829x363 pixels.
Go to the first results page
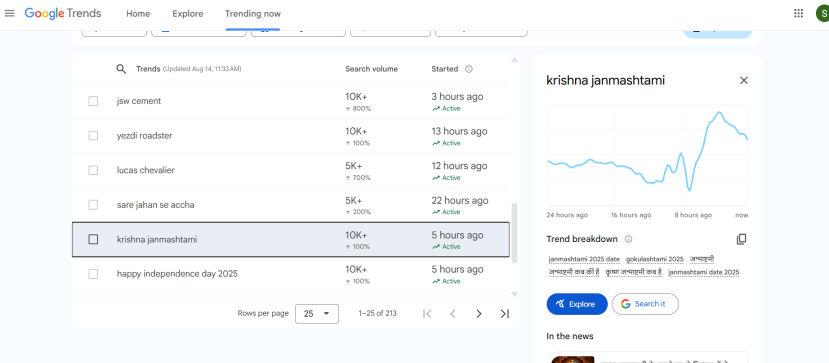point(427,313)
